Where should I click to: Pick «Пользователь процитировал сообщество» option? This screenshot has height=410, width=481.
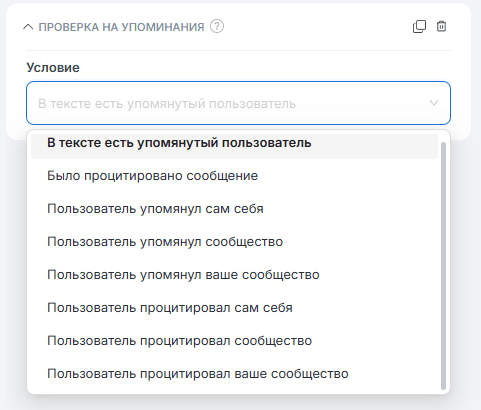234,341
